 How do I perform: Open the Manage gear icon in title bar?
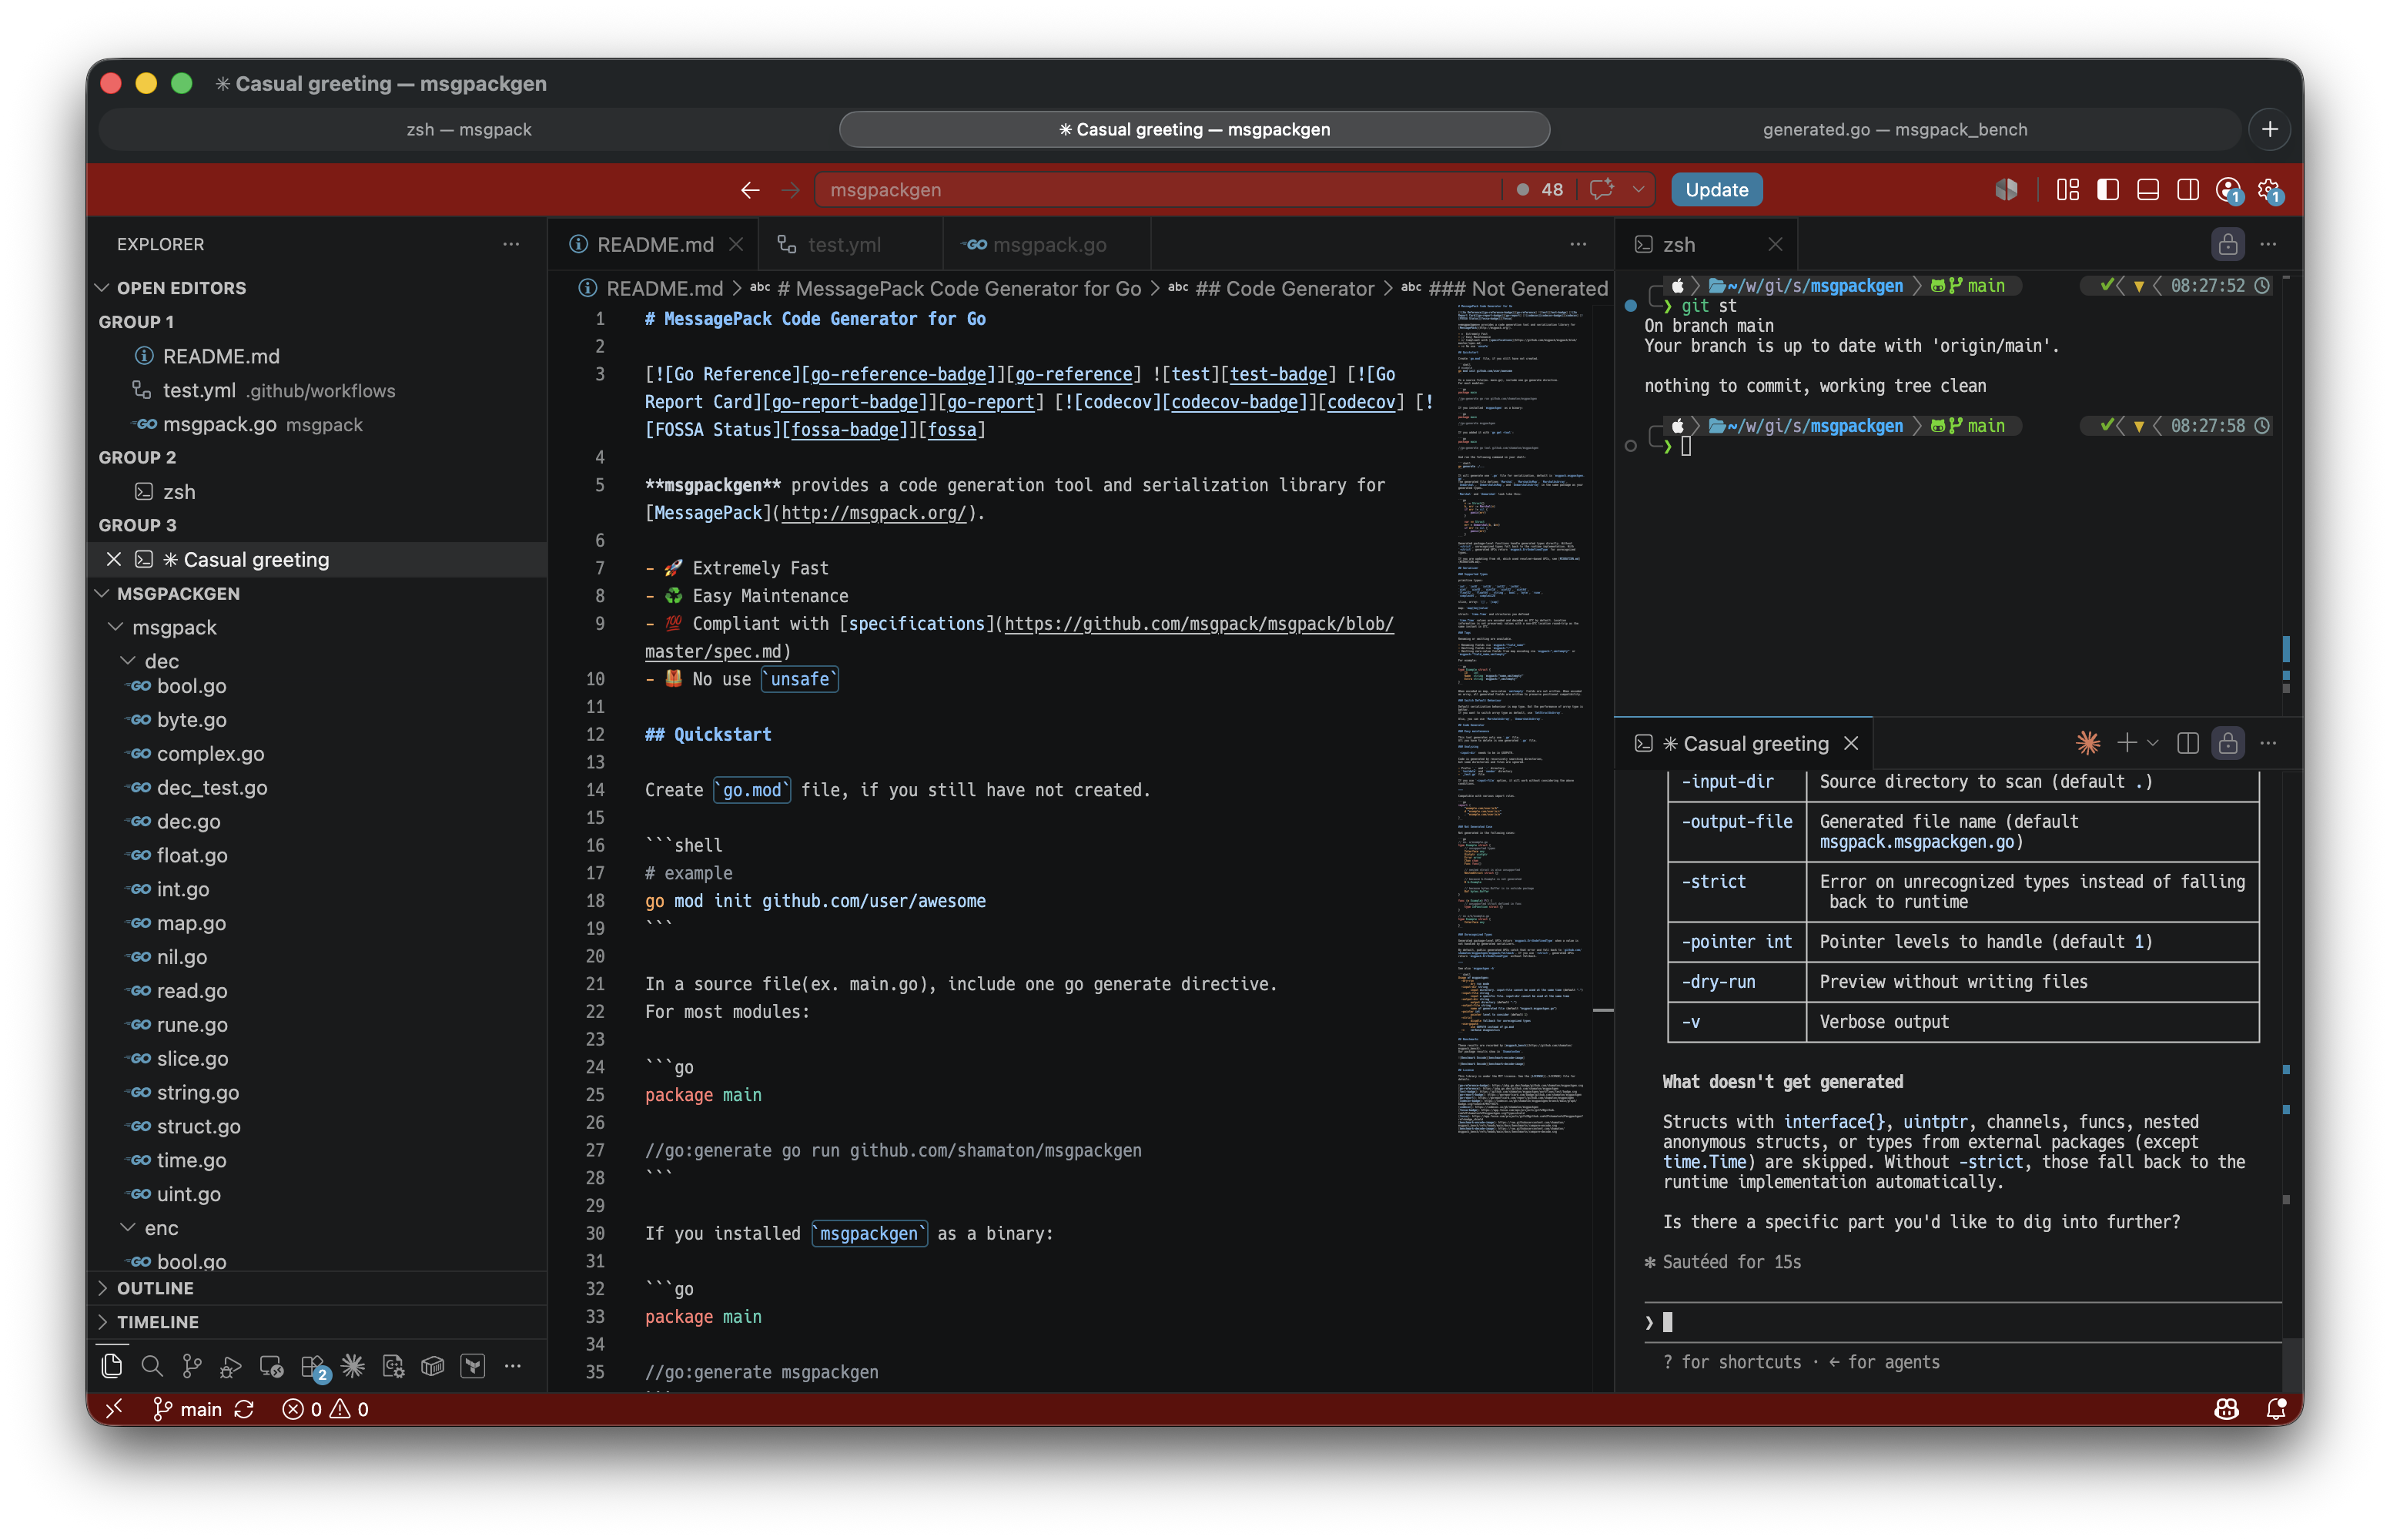(2270, 190)
